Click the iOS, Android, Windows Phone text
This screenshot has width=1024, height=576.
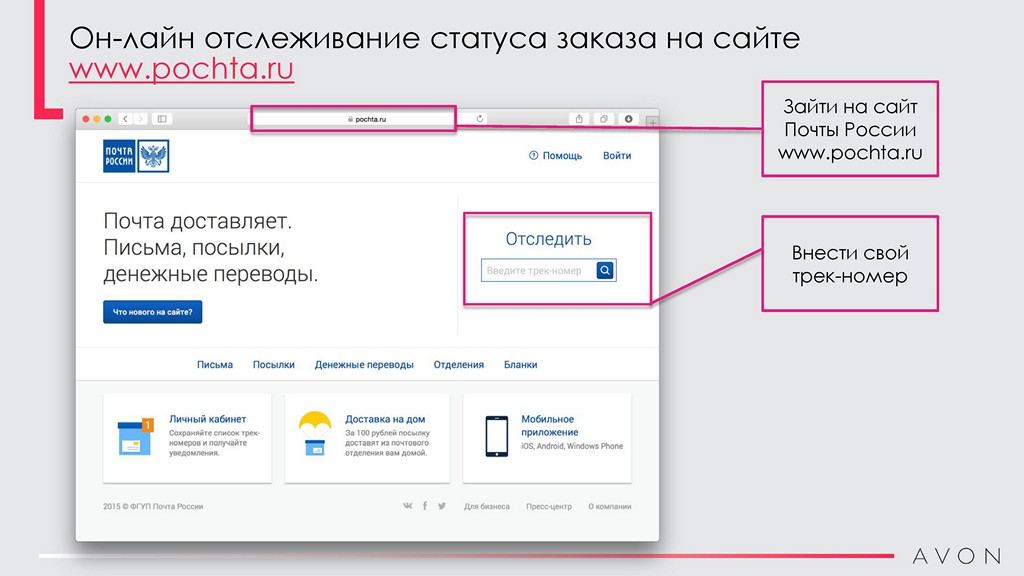point(572,446)
